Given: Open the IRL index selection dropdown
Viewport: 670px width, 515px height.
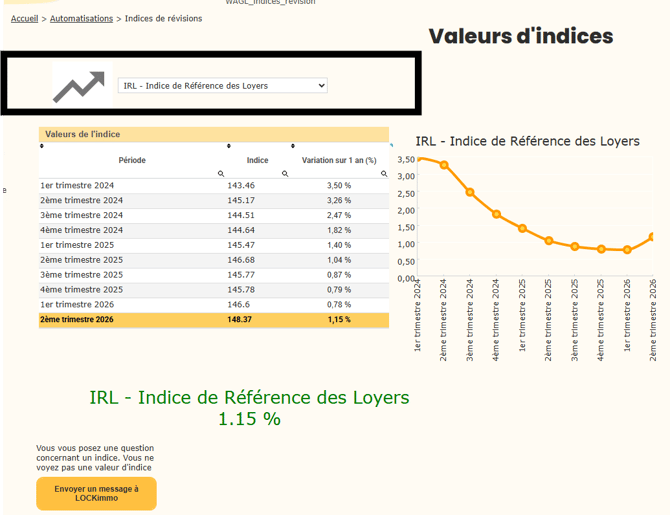Looking at the screenshot, I should tap(223, 85).
